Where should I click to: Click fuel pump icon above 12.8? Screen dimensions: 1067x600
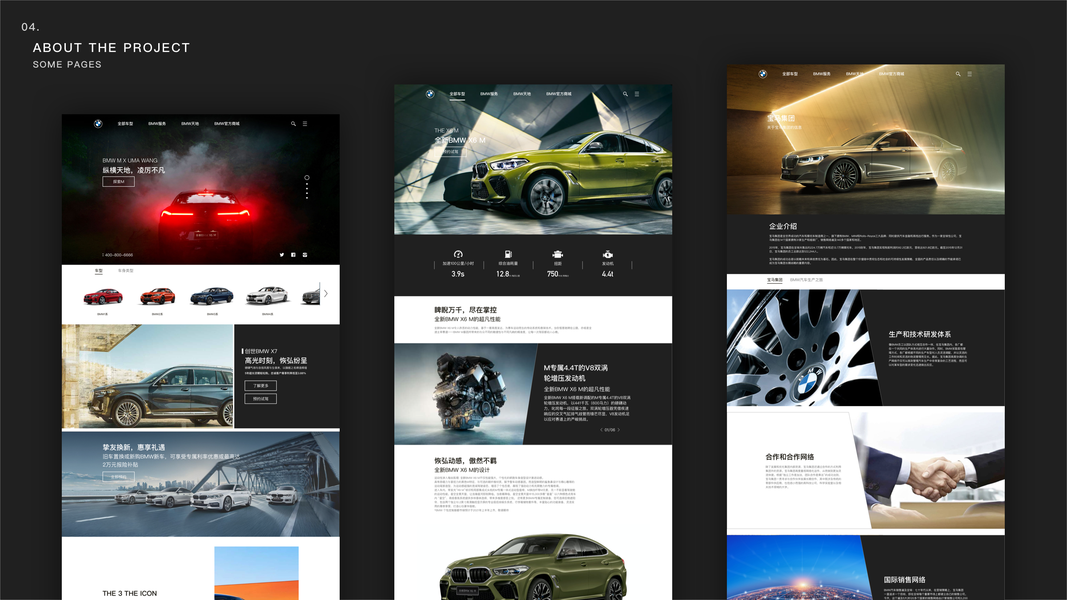click(508, 254)
